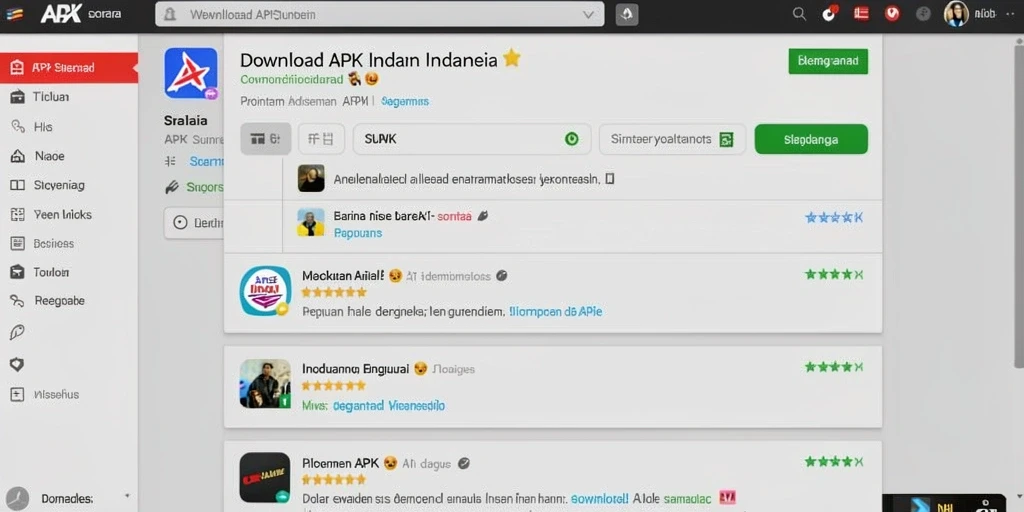Click the address bar with Wewnload text
This screenshot has width=1024, height=512.
[x=379, y=14]
